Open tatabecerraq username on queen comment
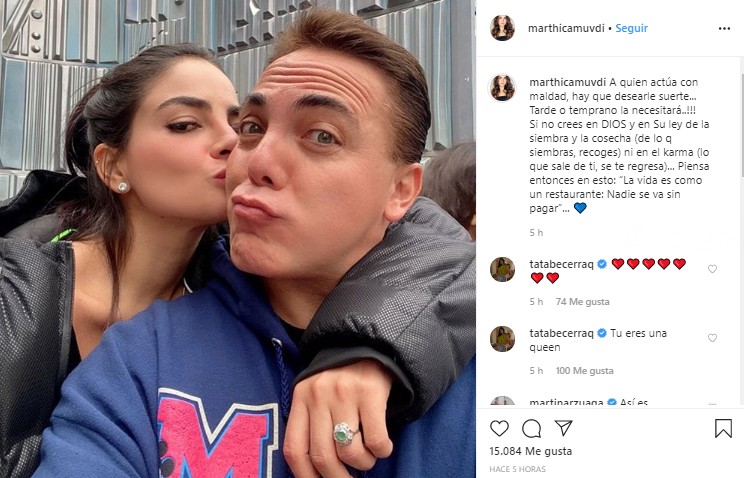 561,333
